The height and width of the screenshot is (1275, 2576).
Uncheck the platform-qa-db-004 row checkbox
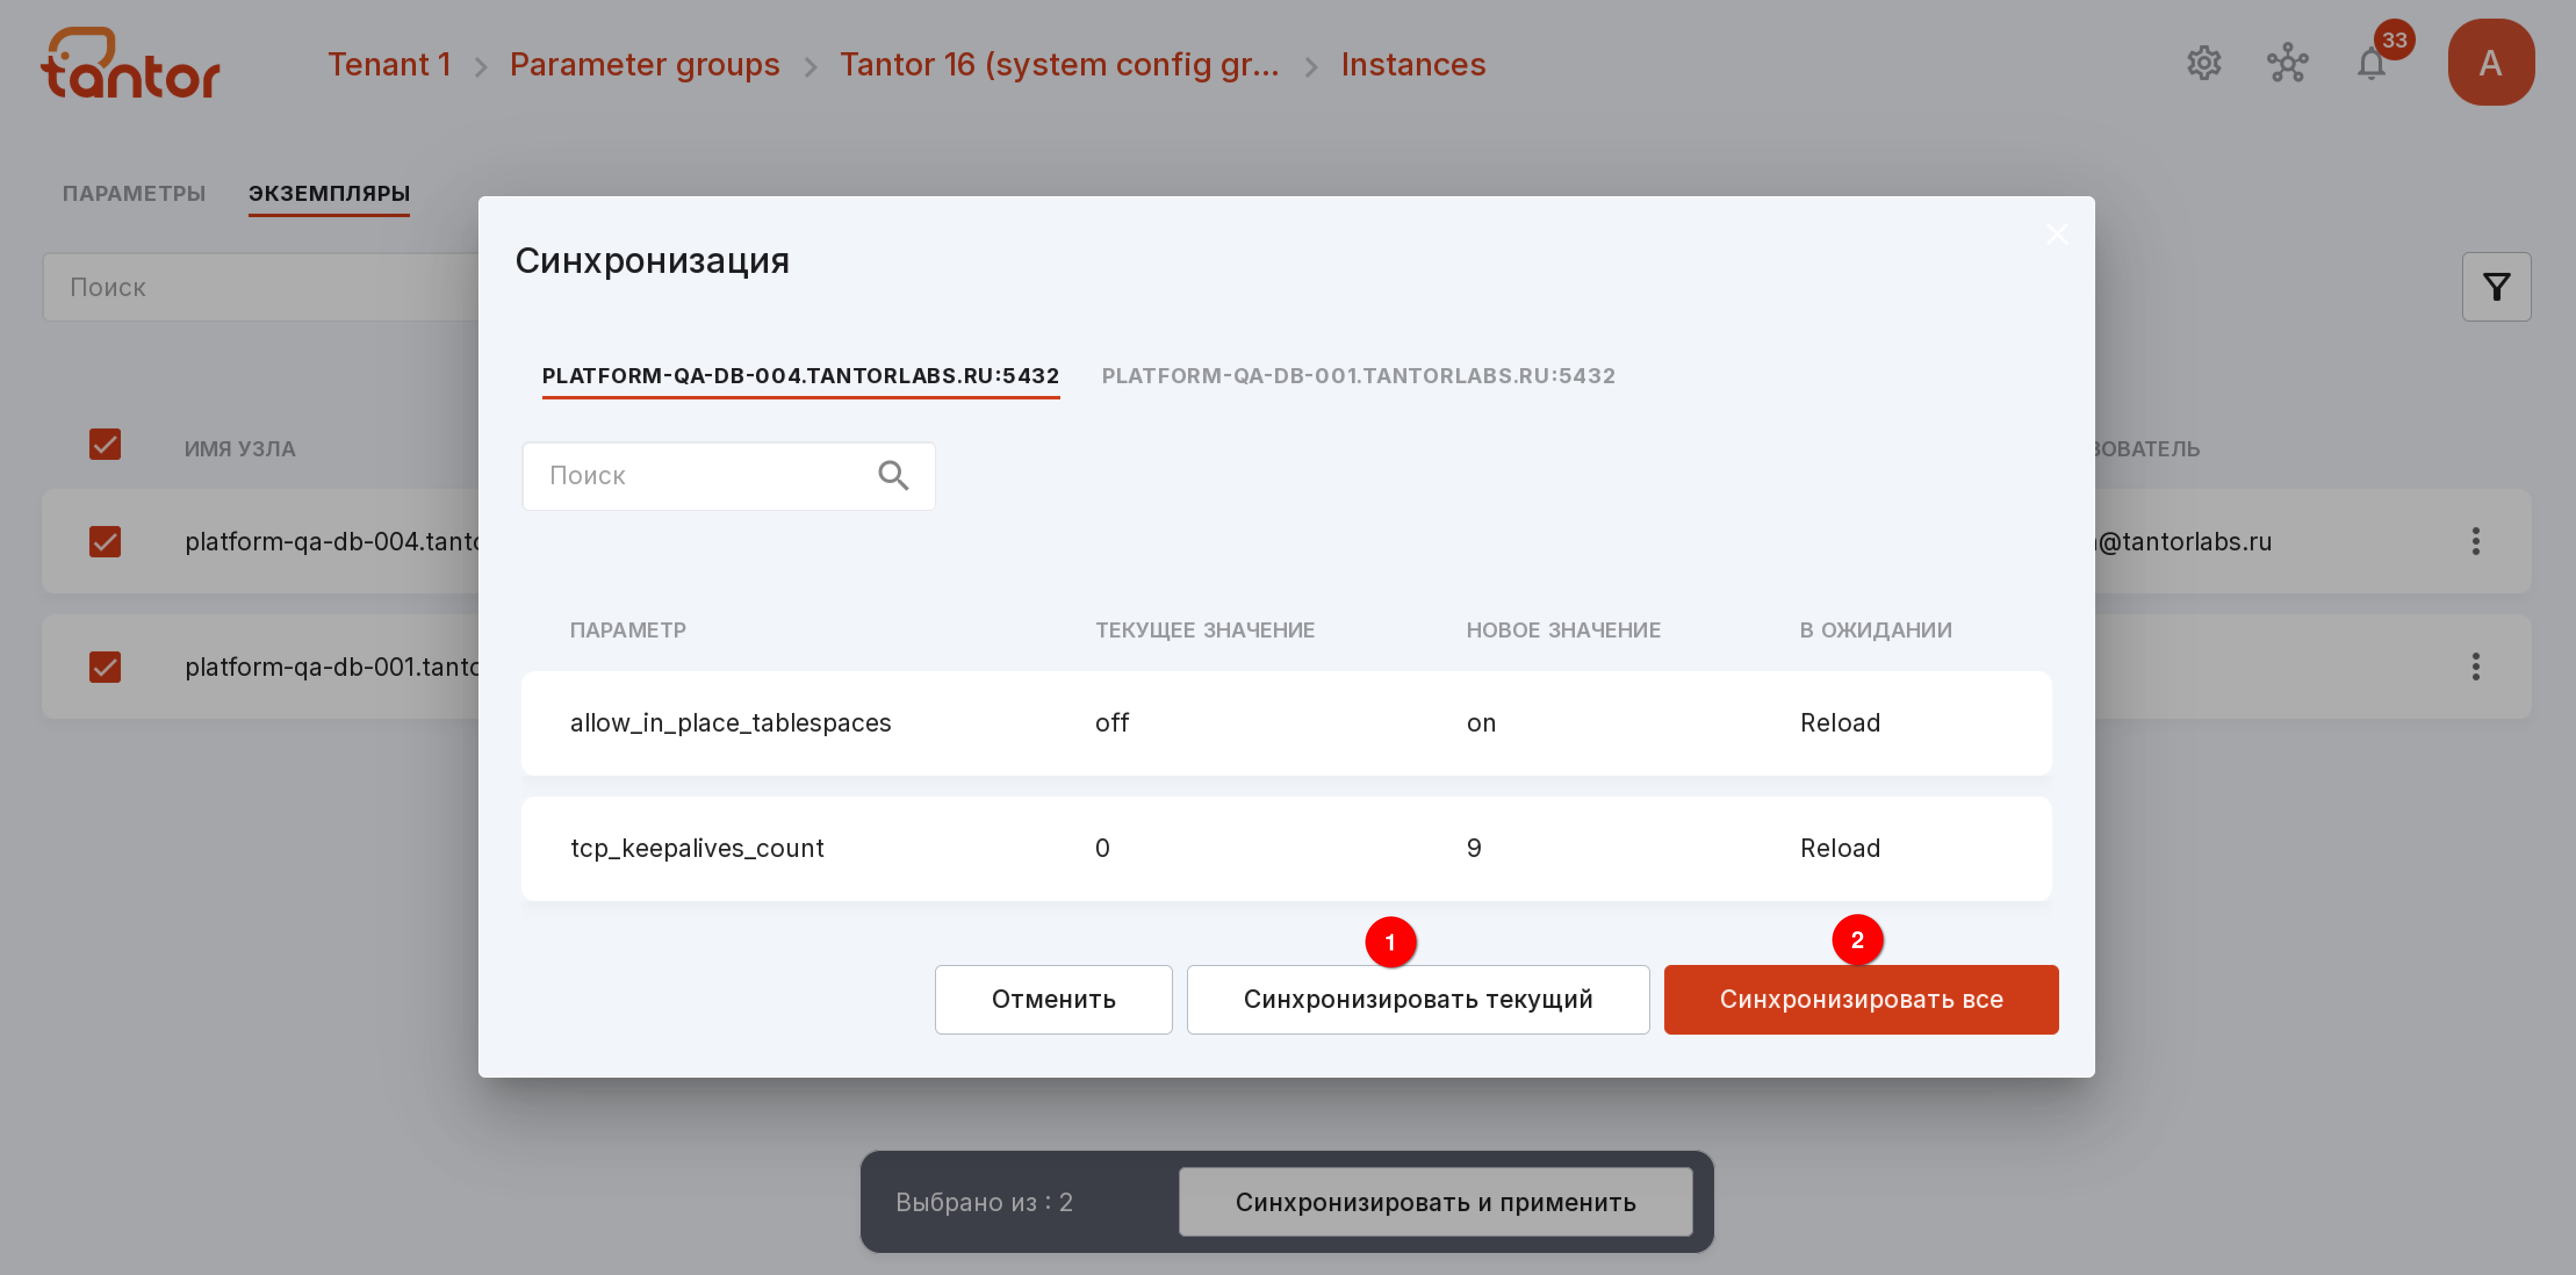point(105,541)
